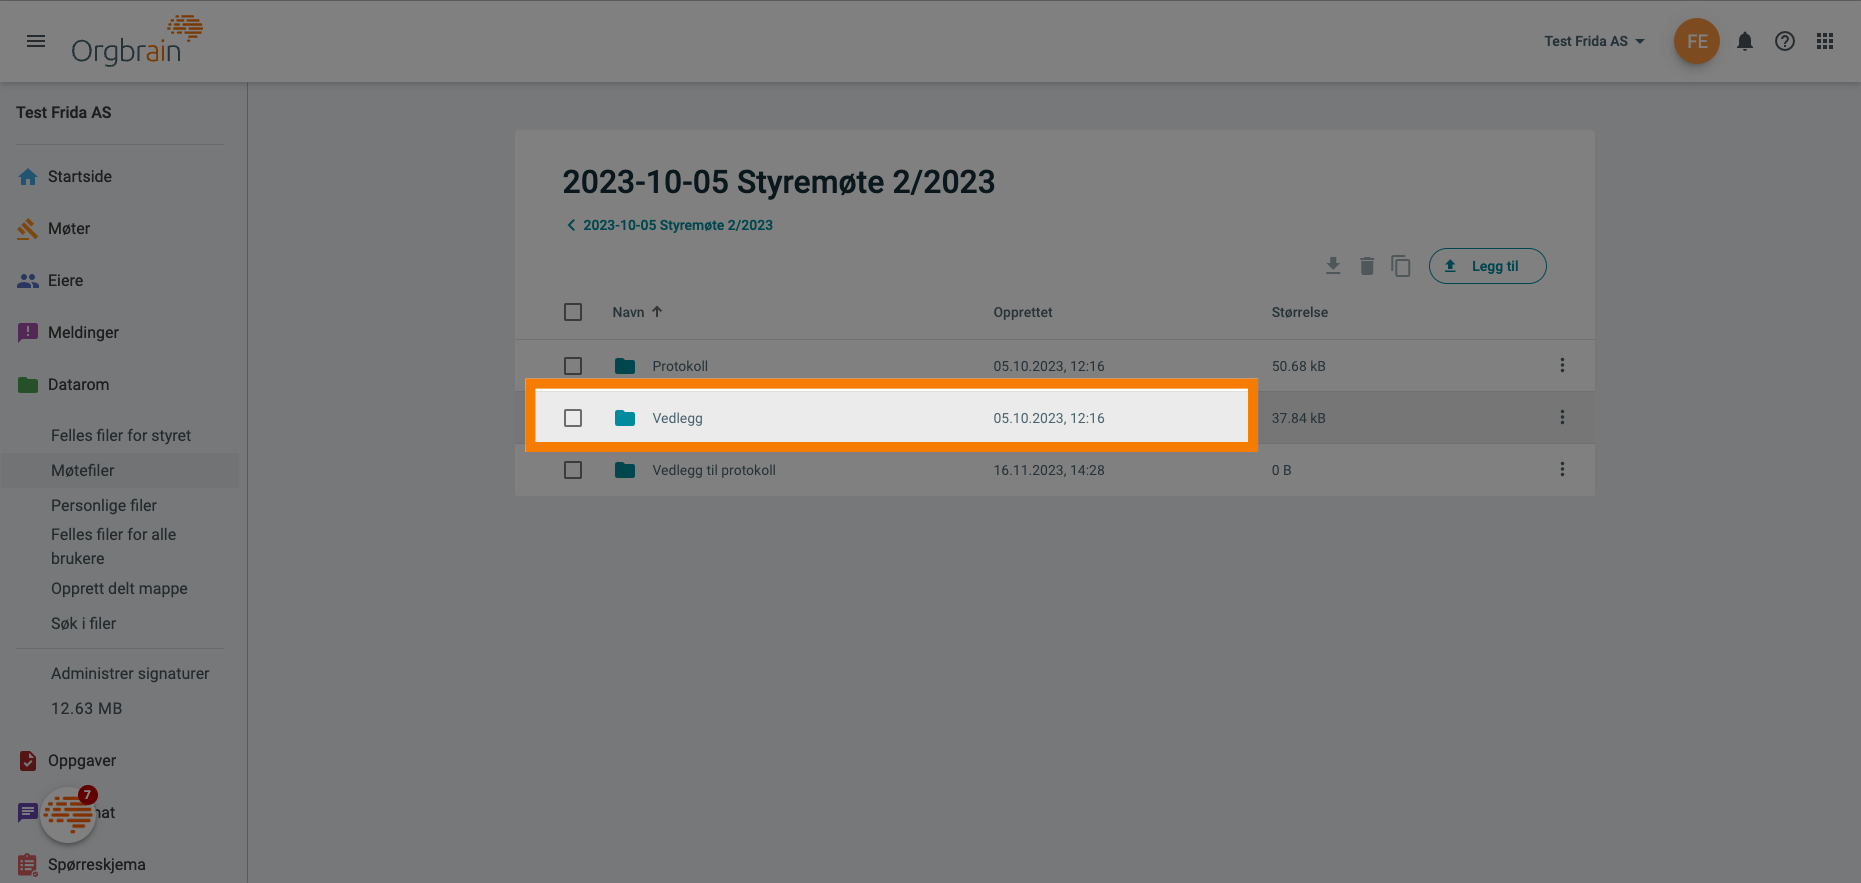Click the Orgbrain logo

(x=137, y=41)
